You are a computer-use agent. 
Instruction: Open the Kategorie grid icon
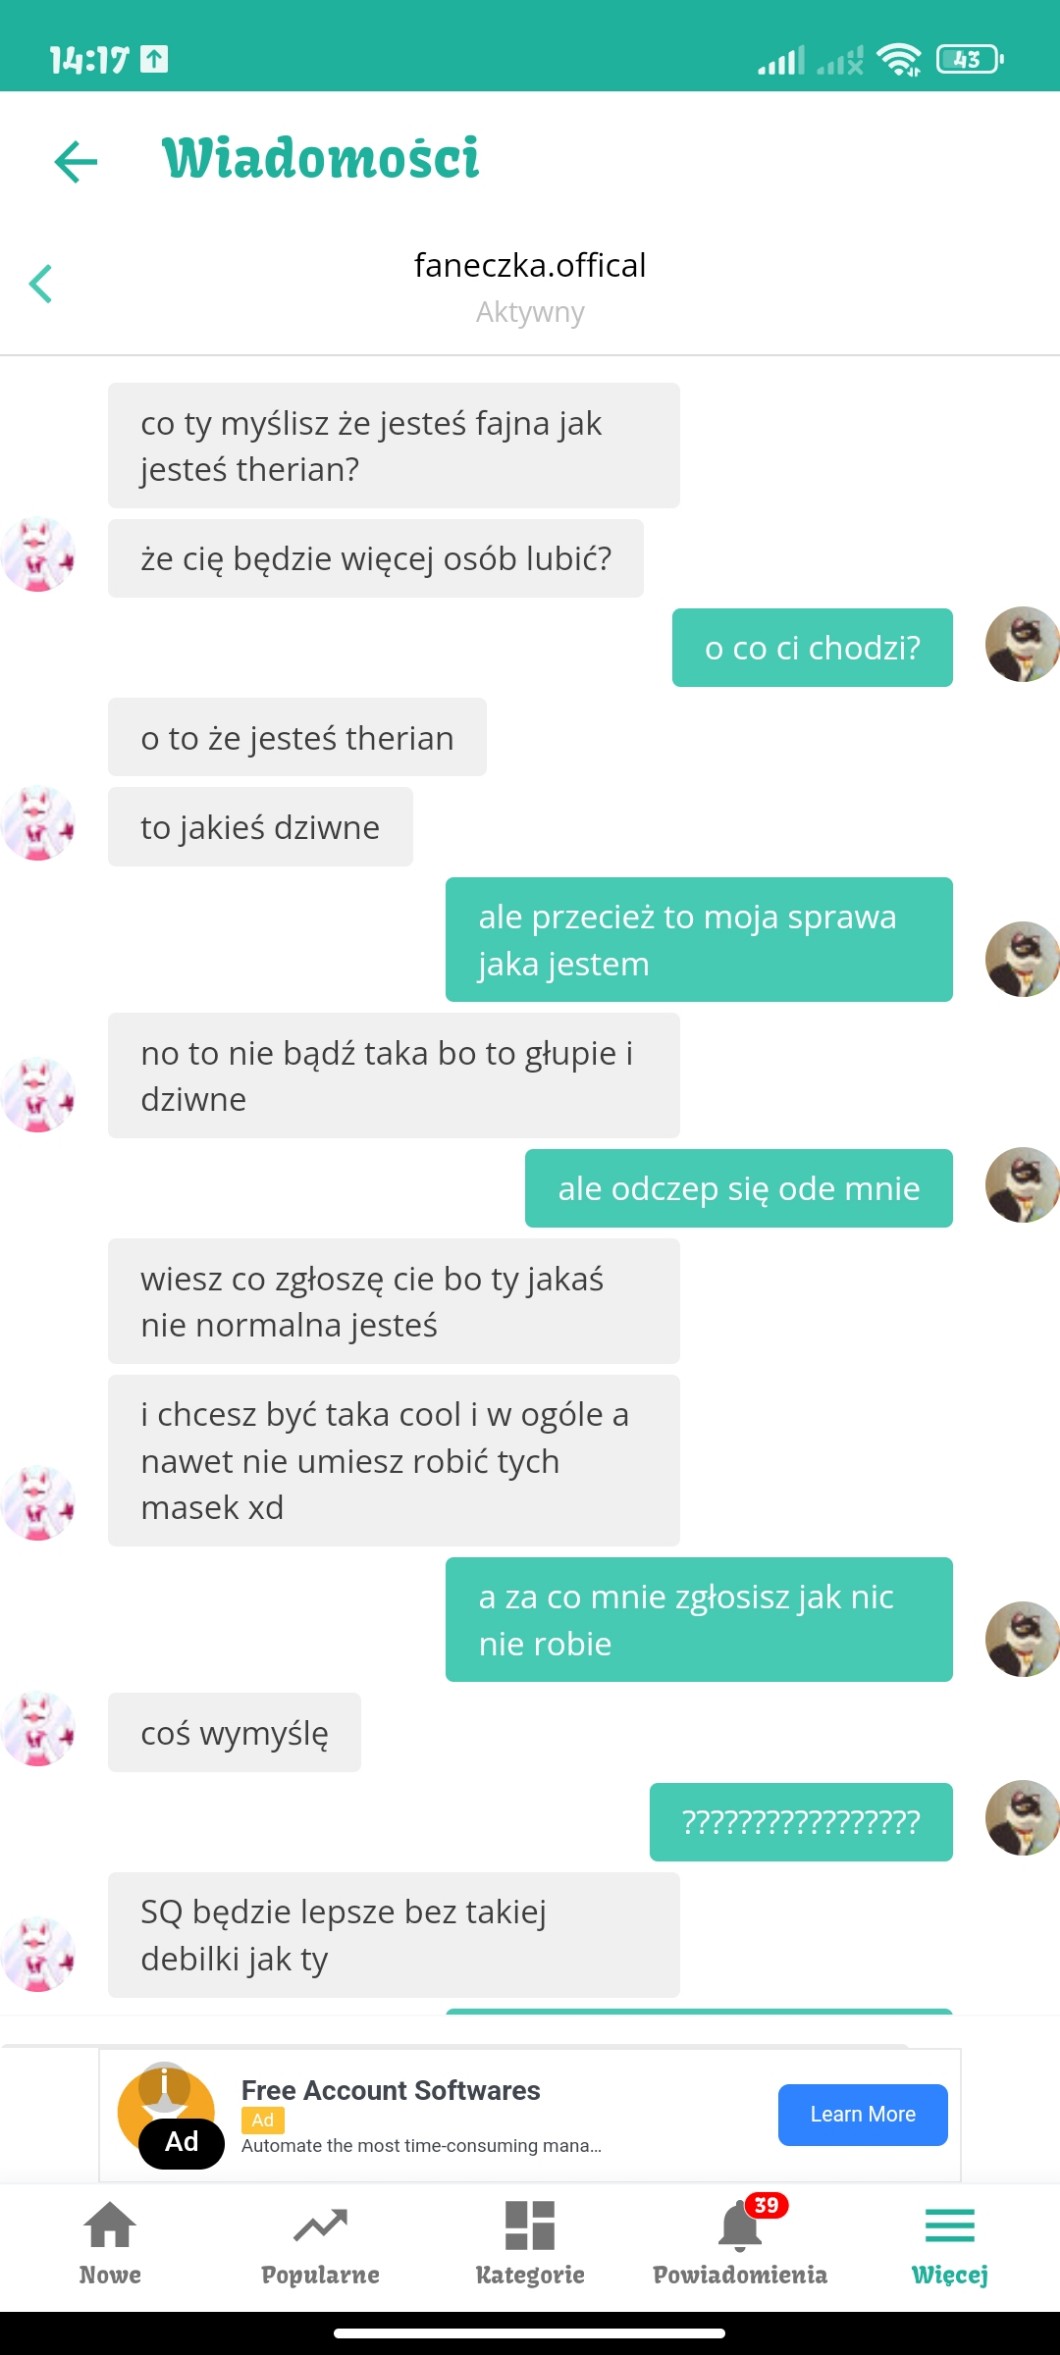tap(530, 2226)
